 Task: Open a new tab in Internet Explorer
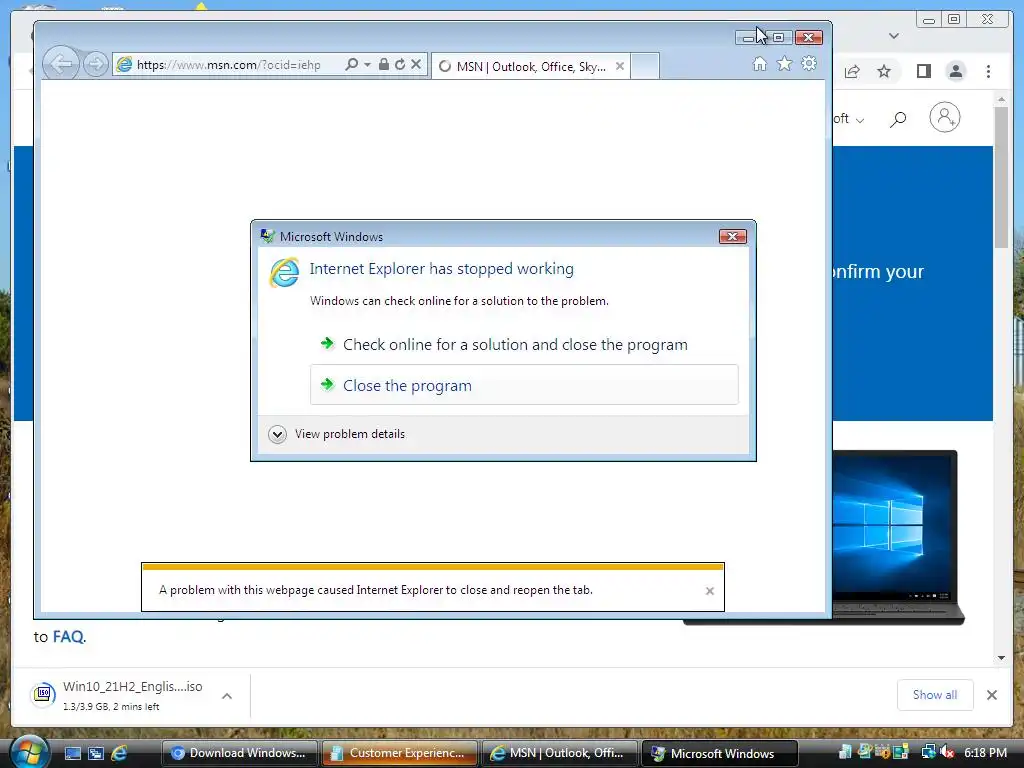click(645, 66)
